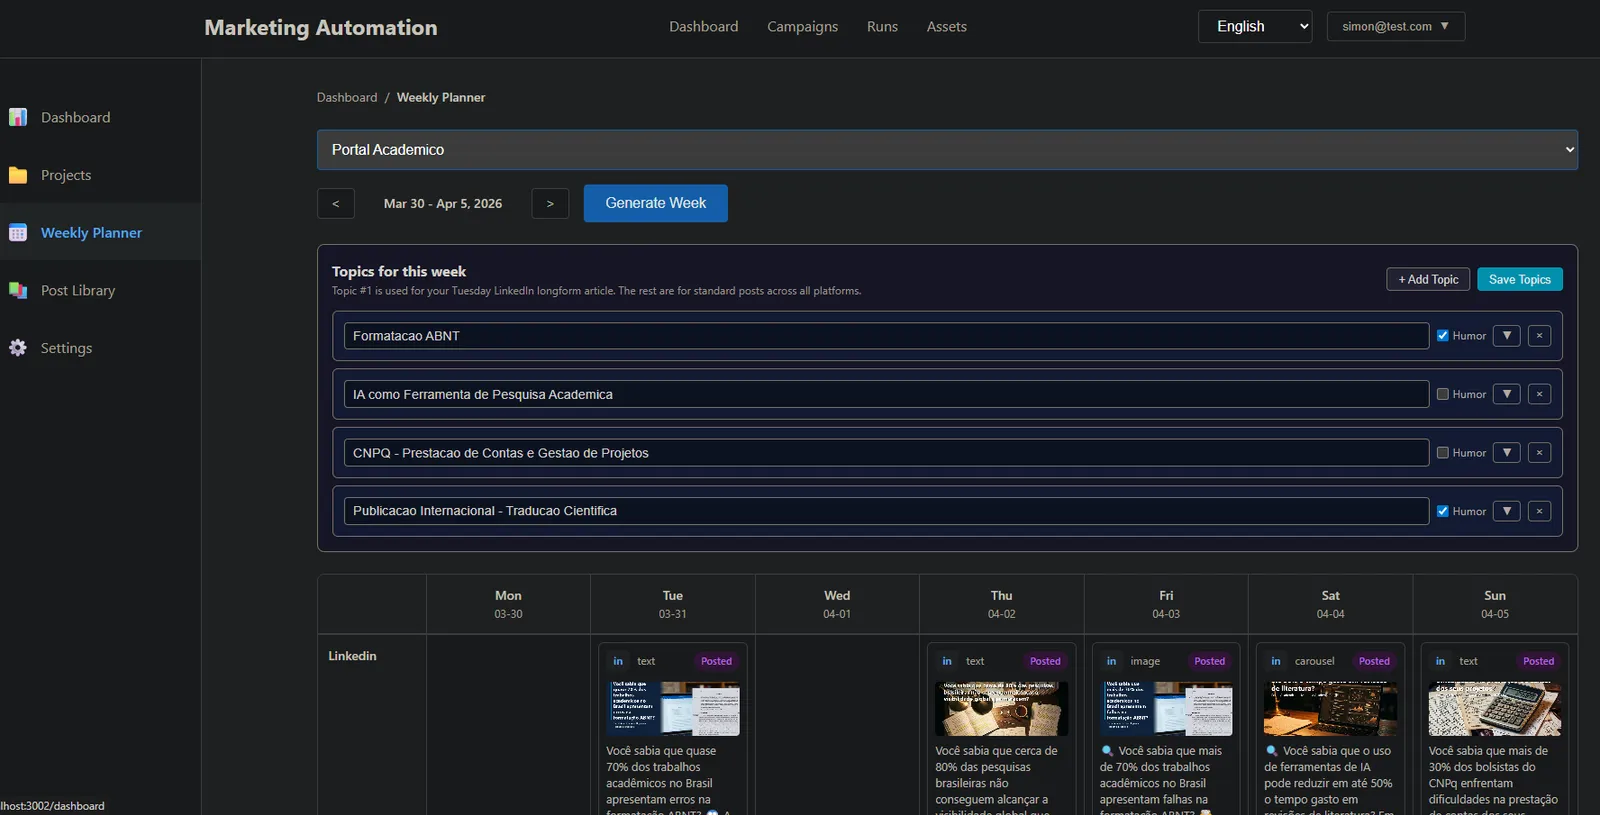Open Thursday LinkedIn post thumbnail
This screenshot has height=815, width=1600.
(1002, 709)
